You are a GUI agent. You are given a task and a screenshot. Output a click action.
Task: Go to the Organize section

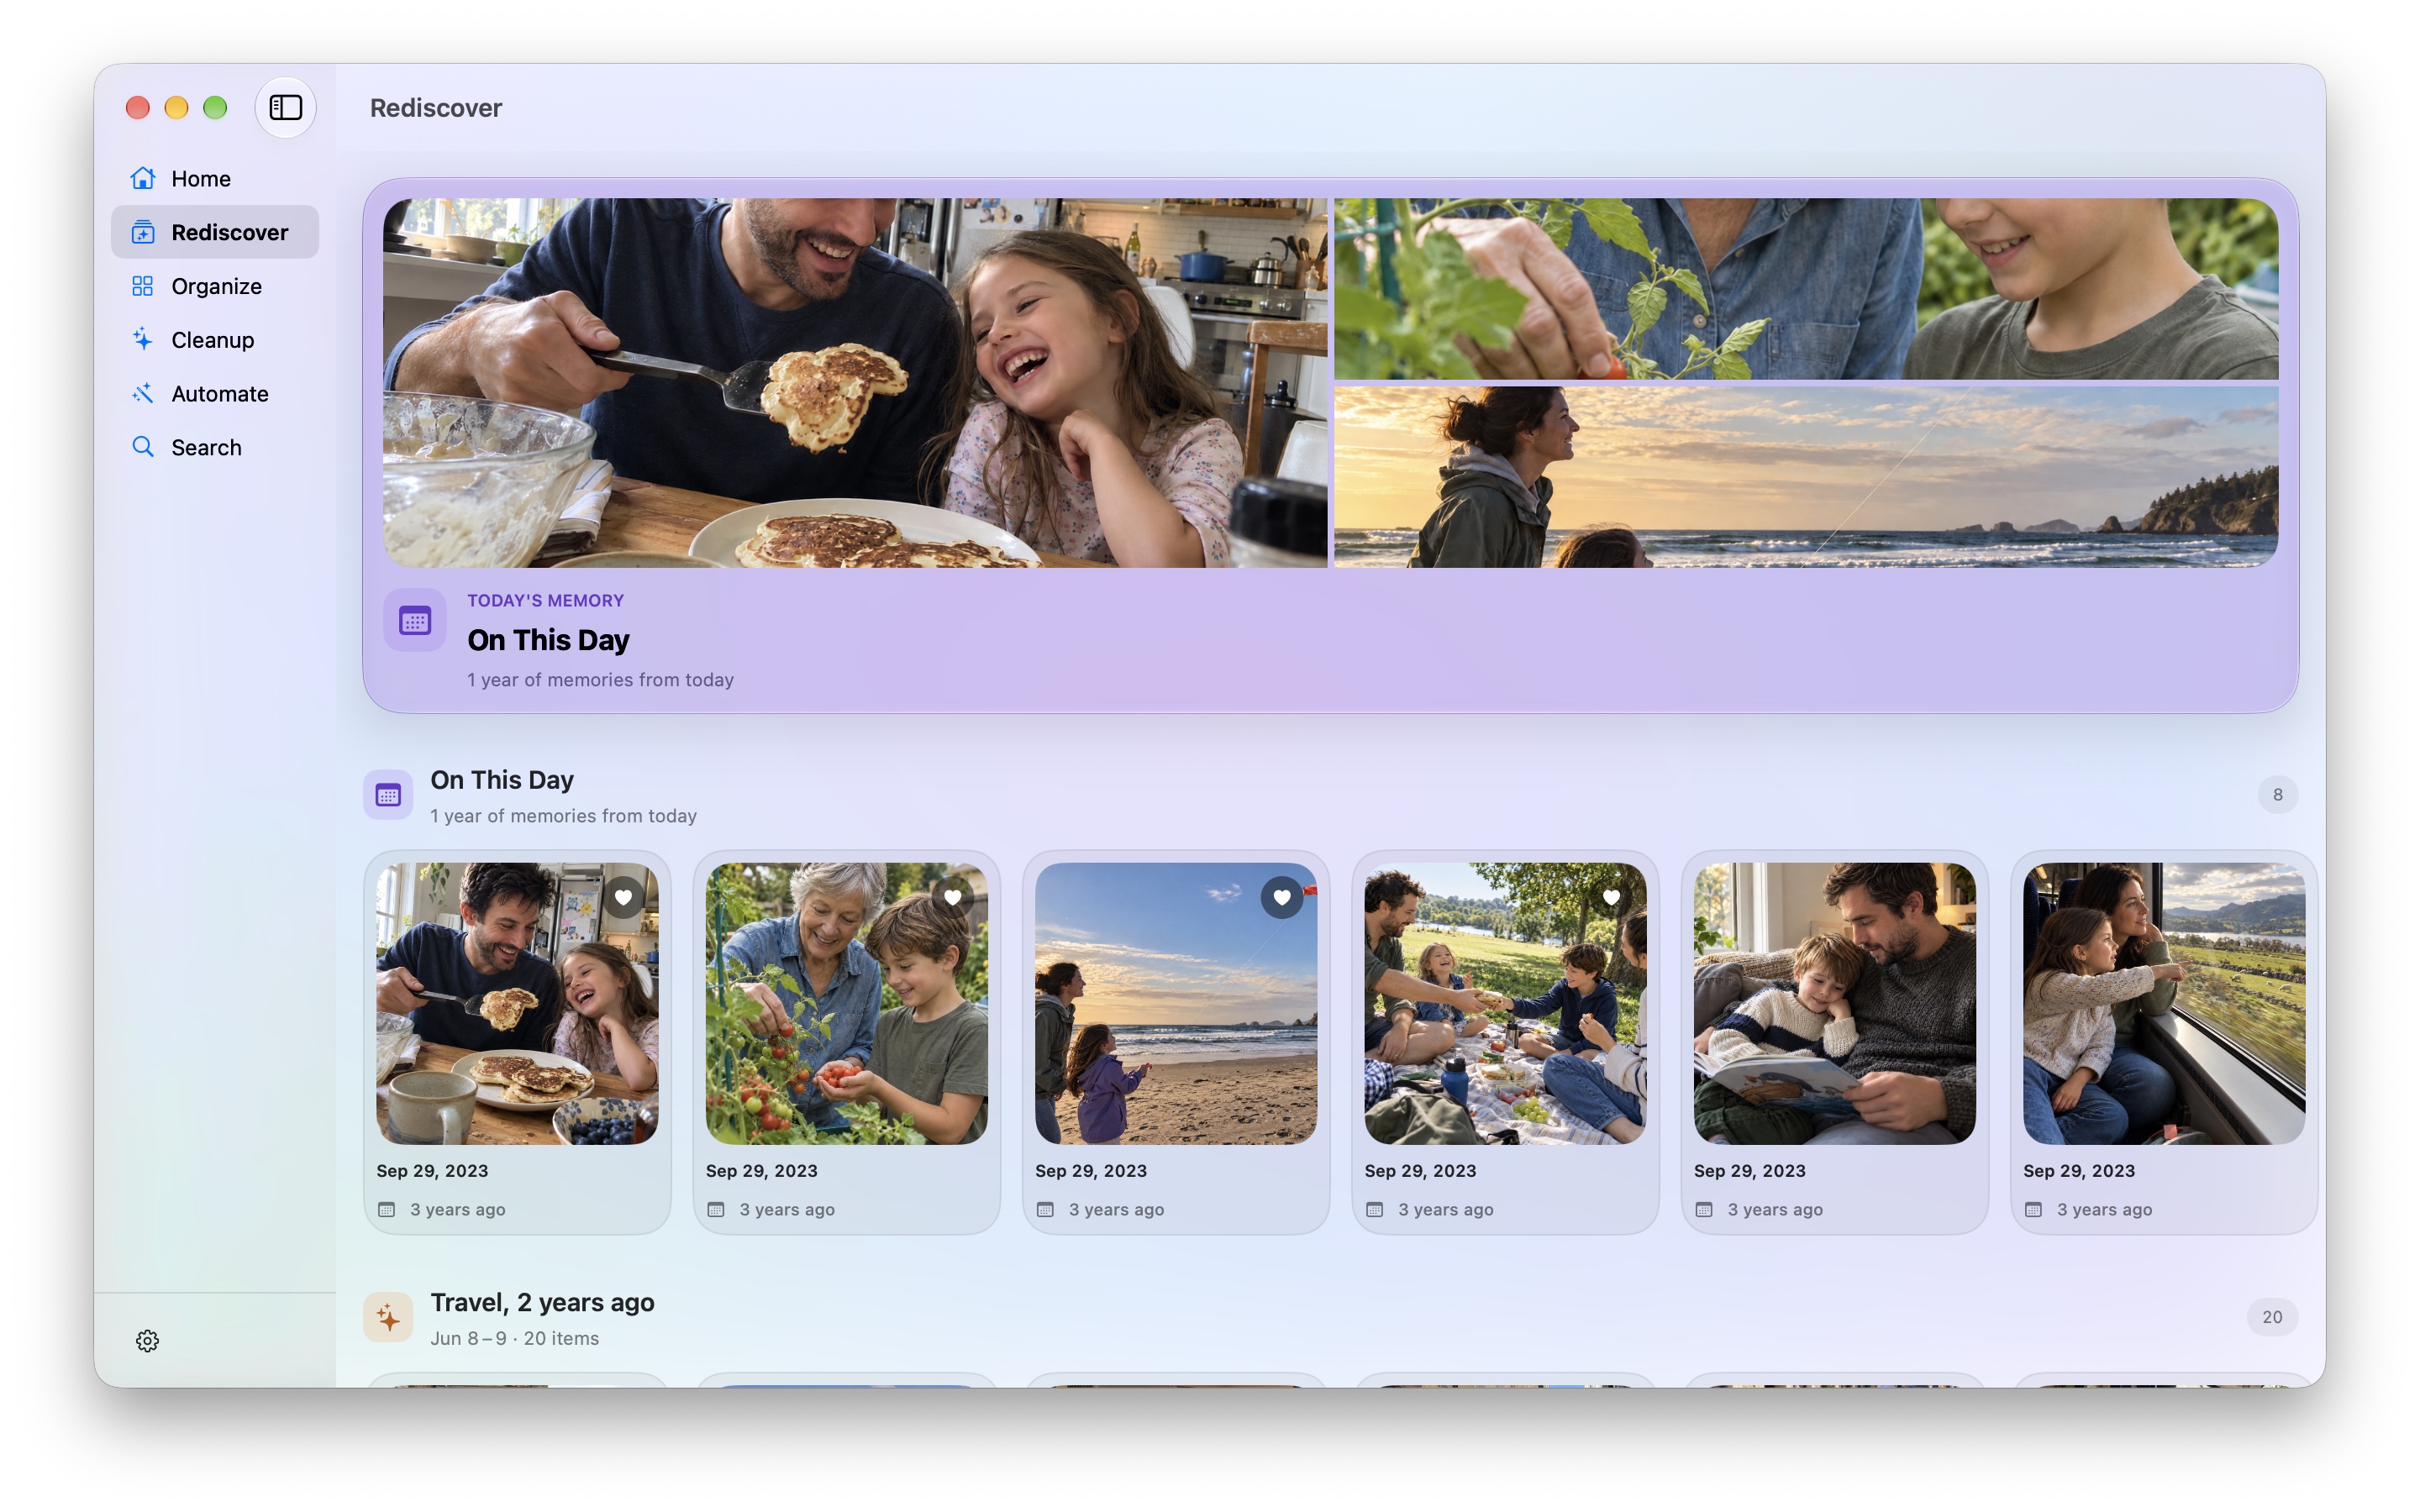[x=215, y=286]
